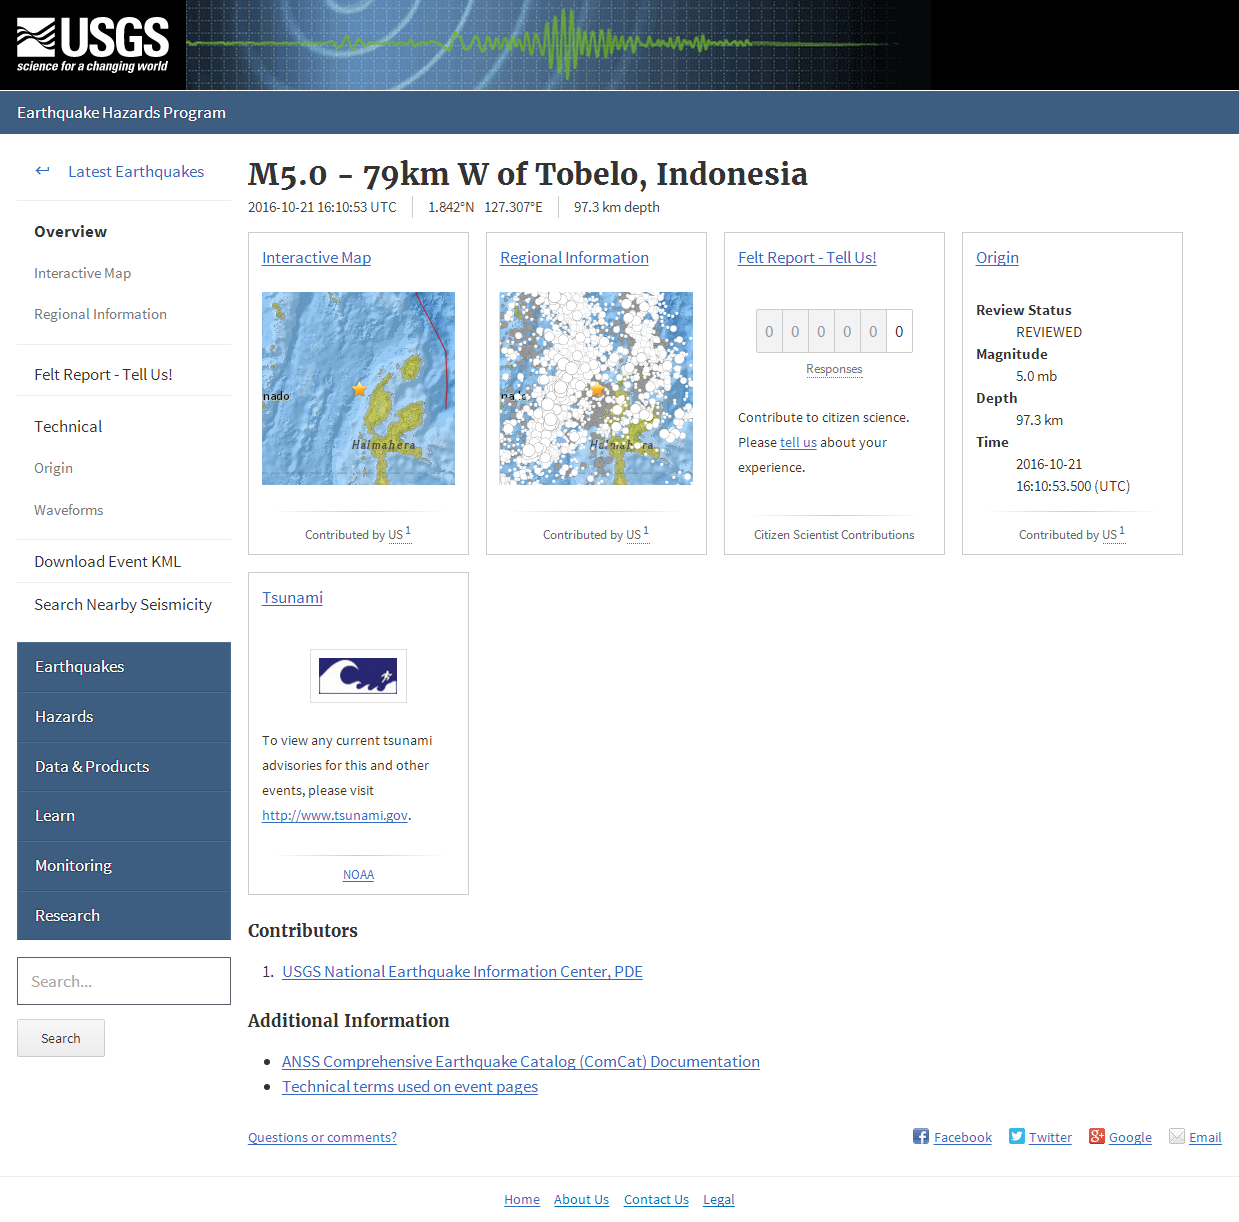This screenshot has width=1239, height=1222.
Task: Share the page via the Facebook icon
Action: [919, 1136]
